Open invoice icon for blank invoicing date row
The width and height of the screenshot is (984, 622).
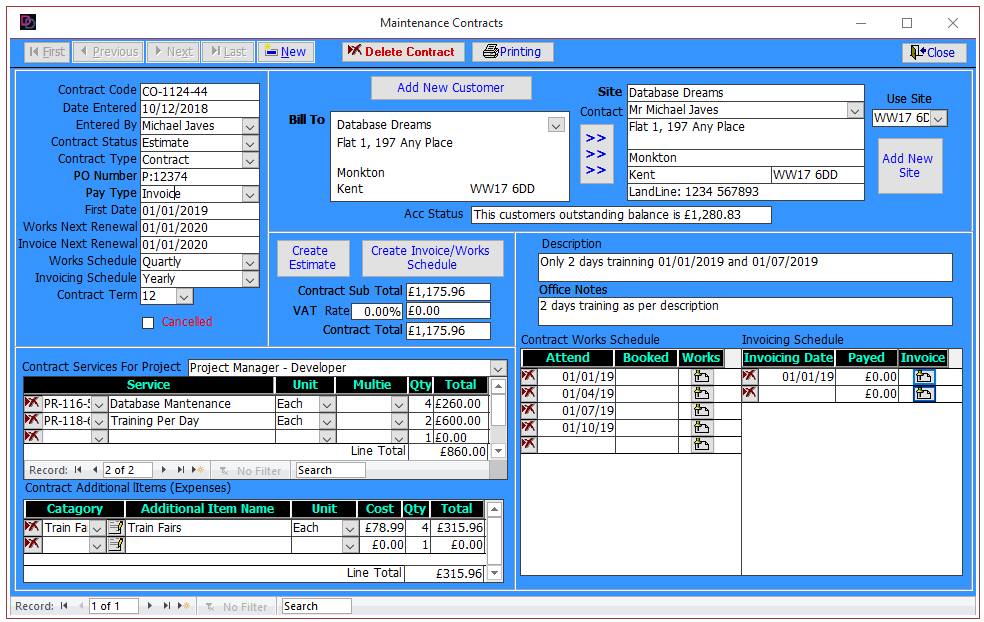[x=924, y=394]
